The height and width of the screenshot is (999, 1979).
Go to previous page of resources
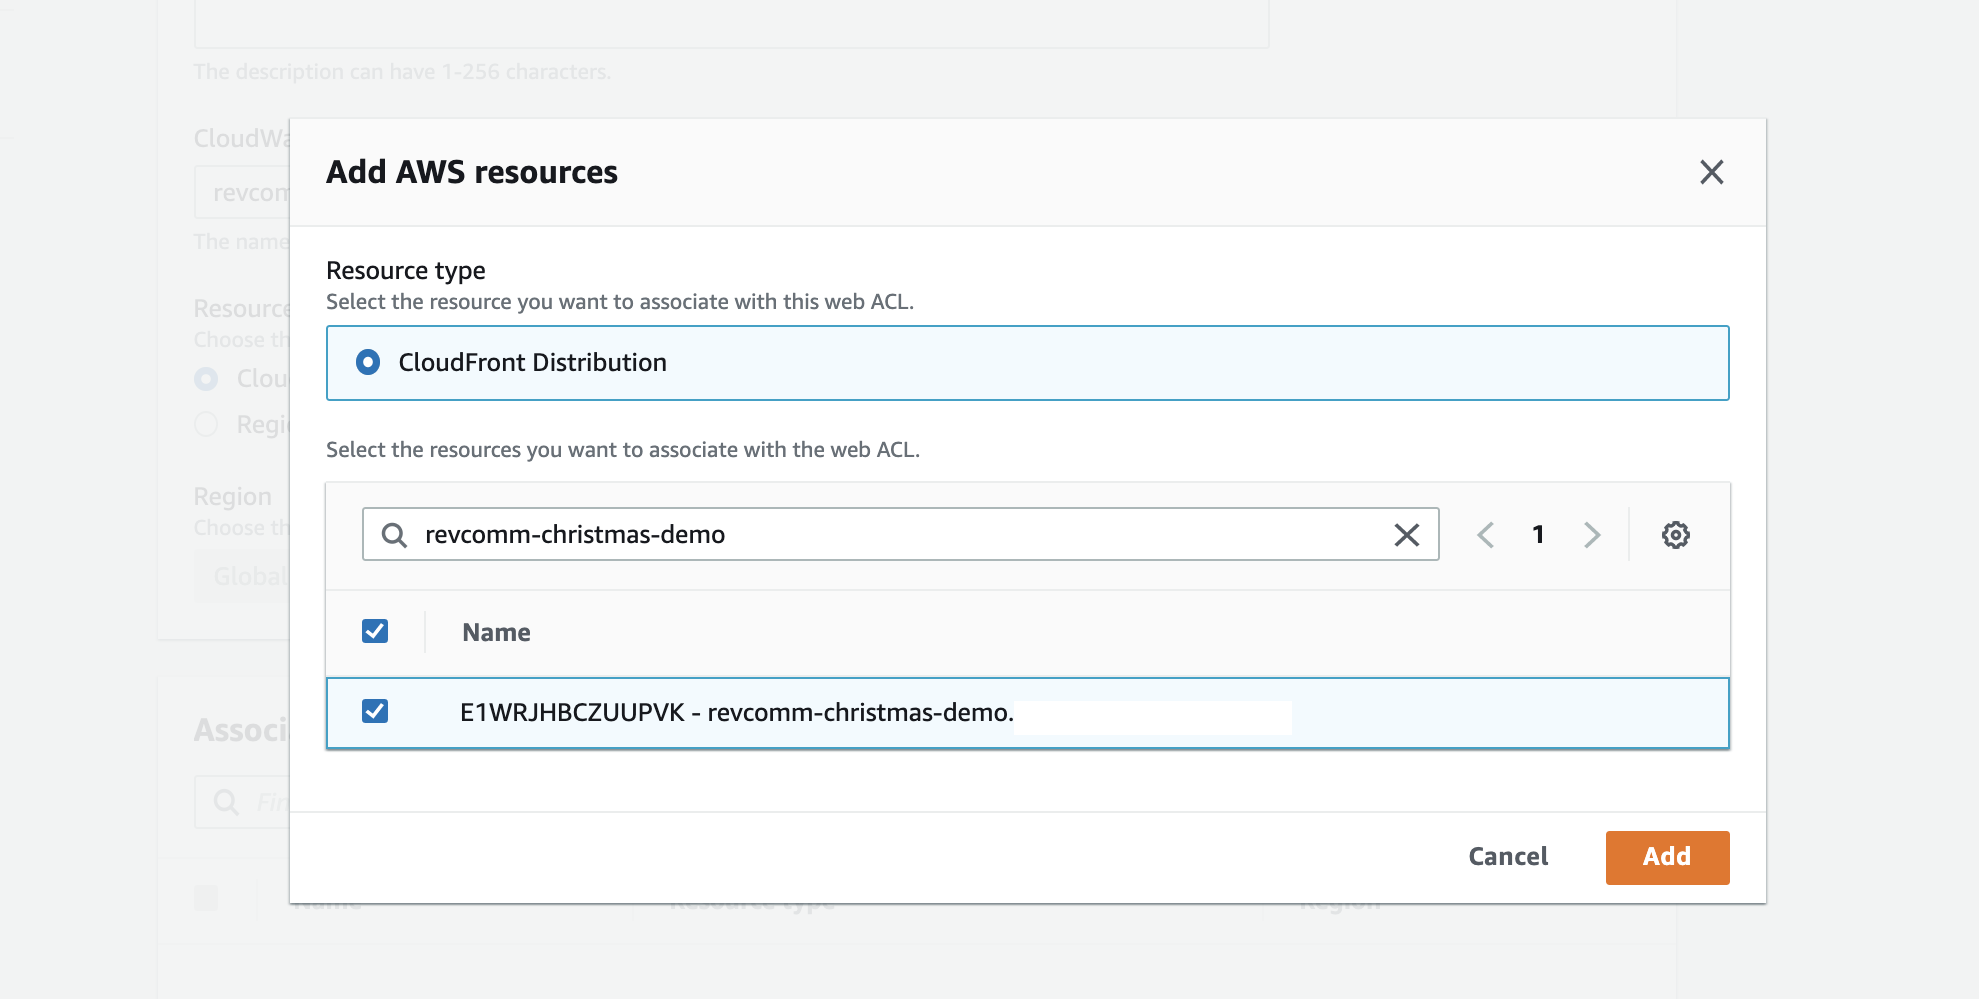pos(1485,535)
